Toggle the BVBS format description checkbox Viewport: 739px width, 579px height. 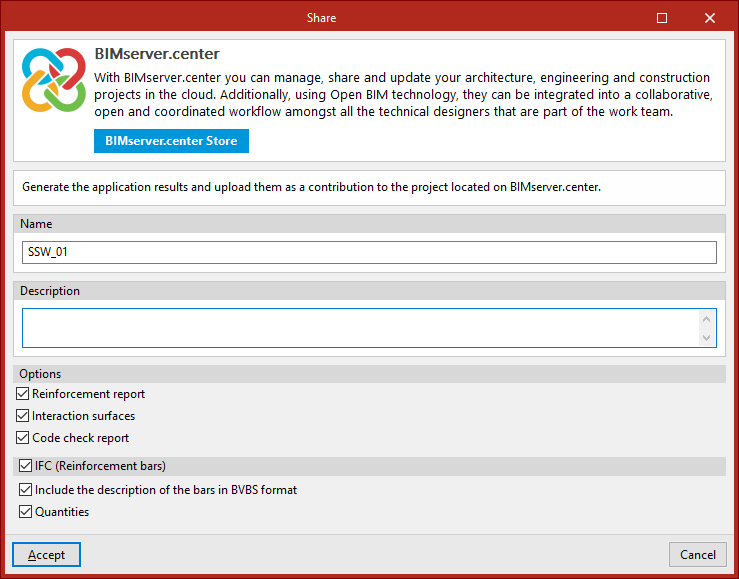[x=25, y=490]
